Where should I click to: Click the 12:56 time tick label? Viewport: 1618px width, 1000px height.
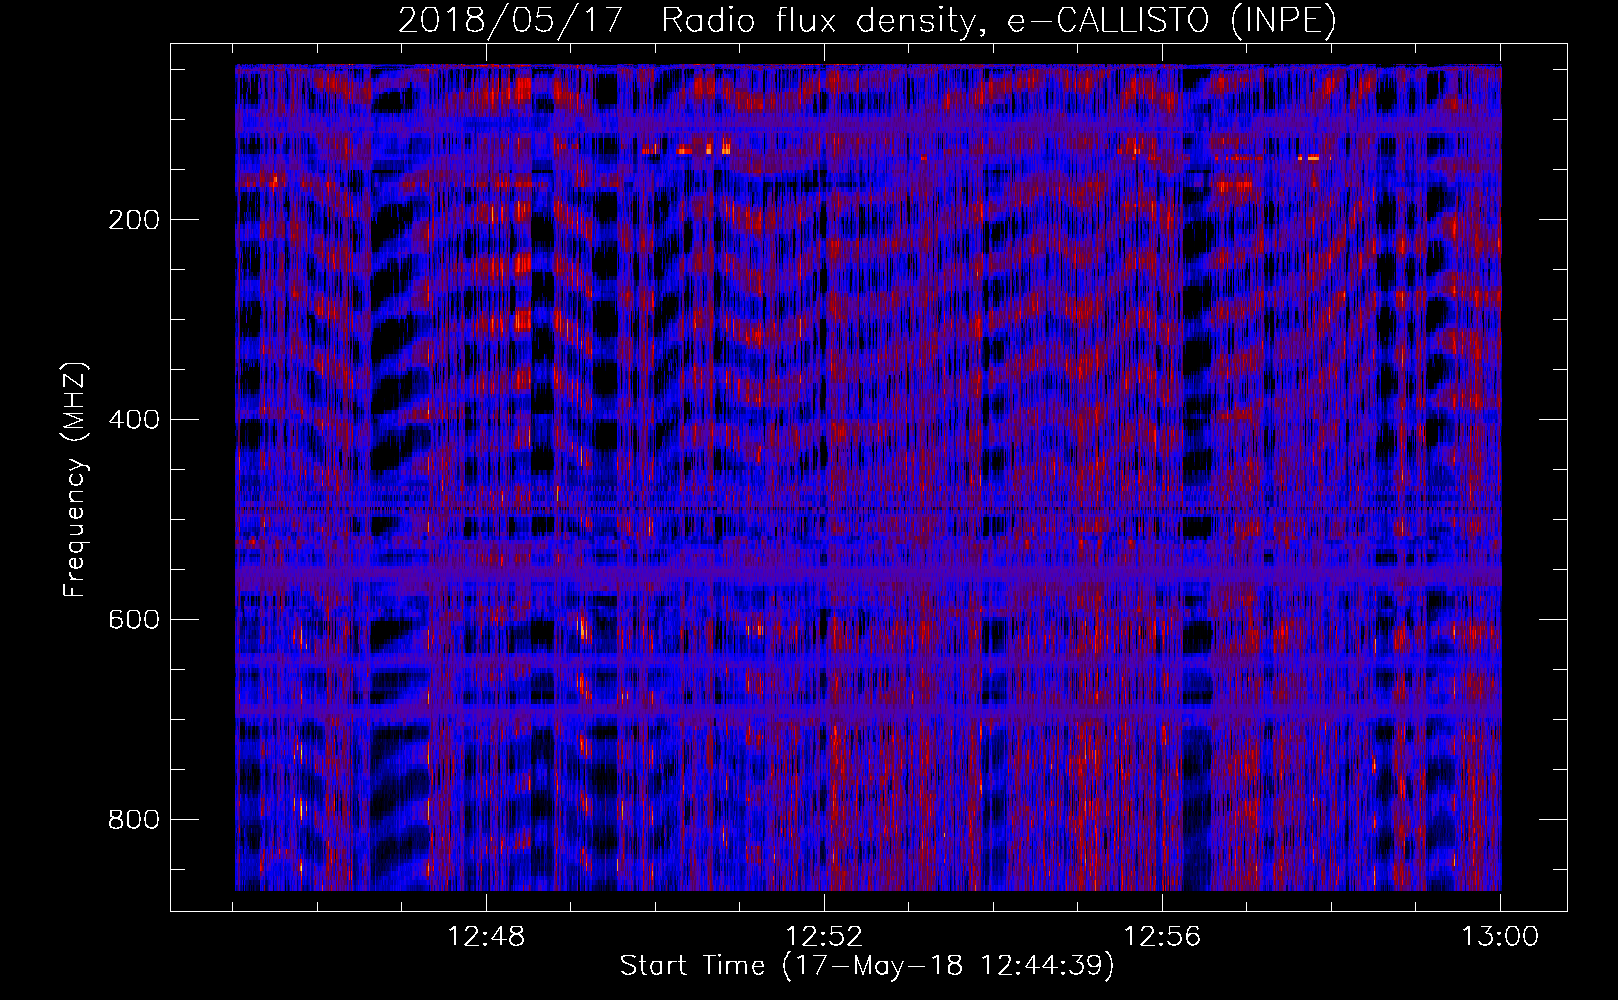tap(1163, 937)
